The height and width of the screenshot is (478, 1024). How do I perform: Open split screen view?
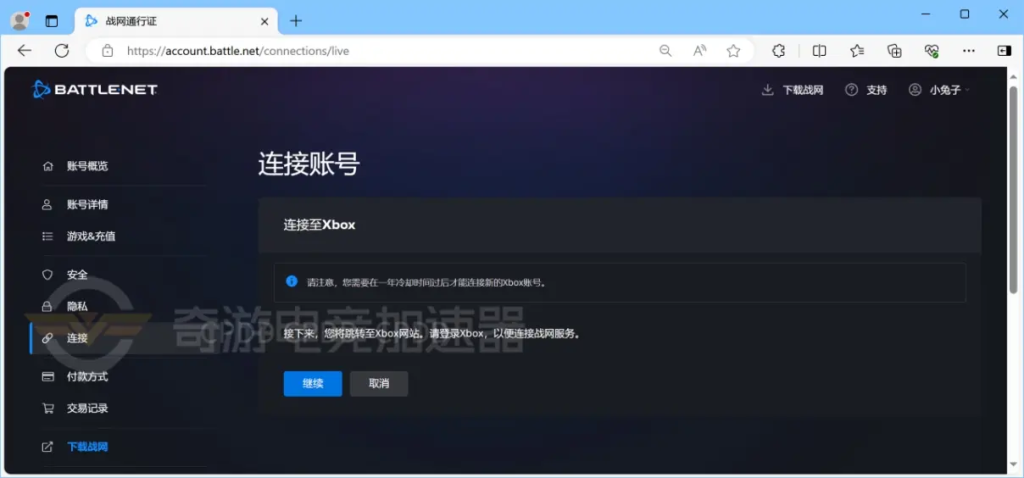tap(819, 50)
